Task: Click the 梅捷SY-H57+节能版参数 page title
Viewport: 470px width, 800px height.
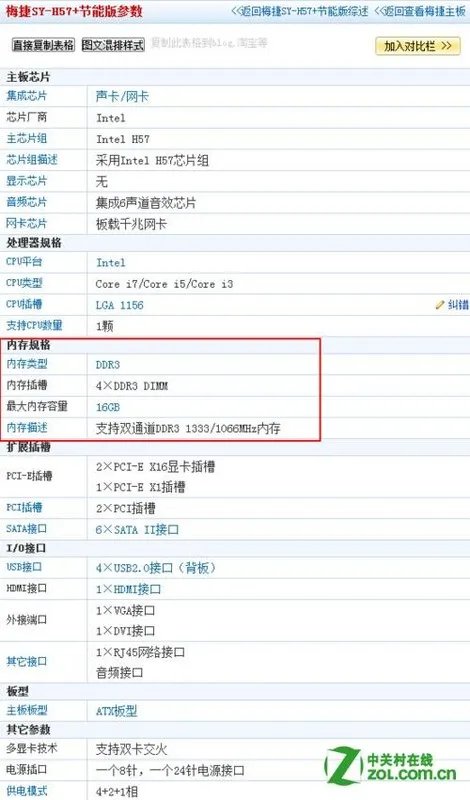Action: coord(75,11)
